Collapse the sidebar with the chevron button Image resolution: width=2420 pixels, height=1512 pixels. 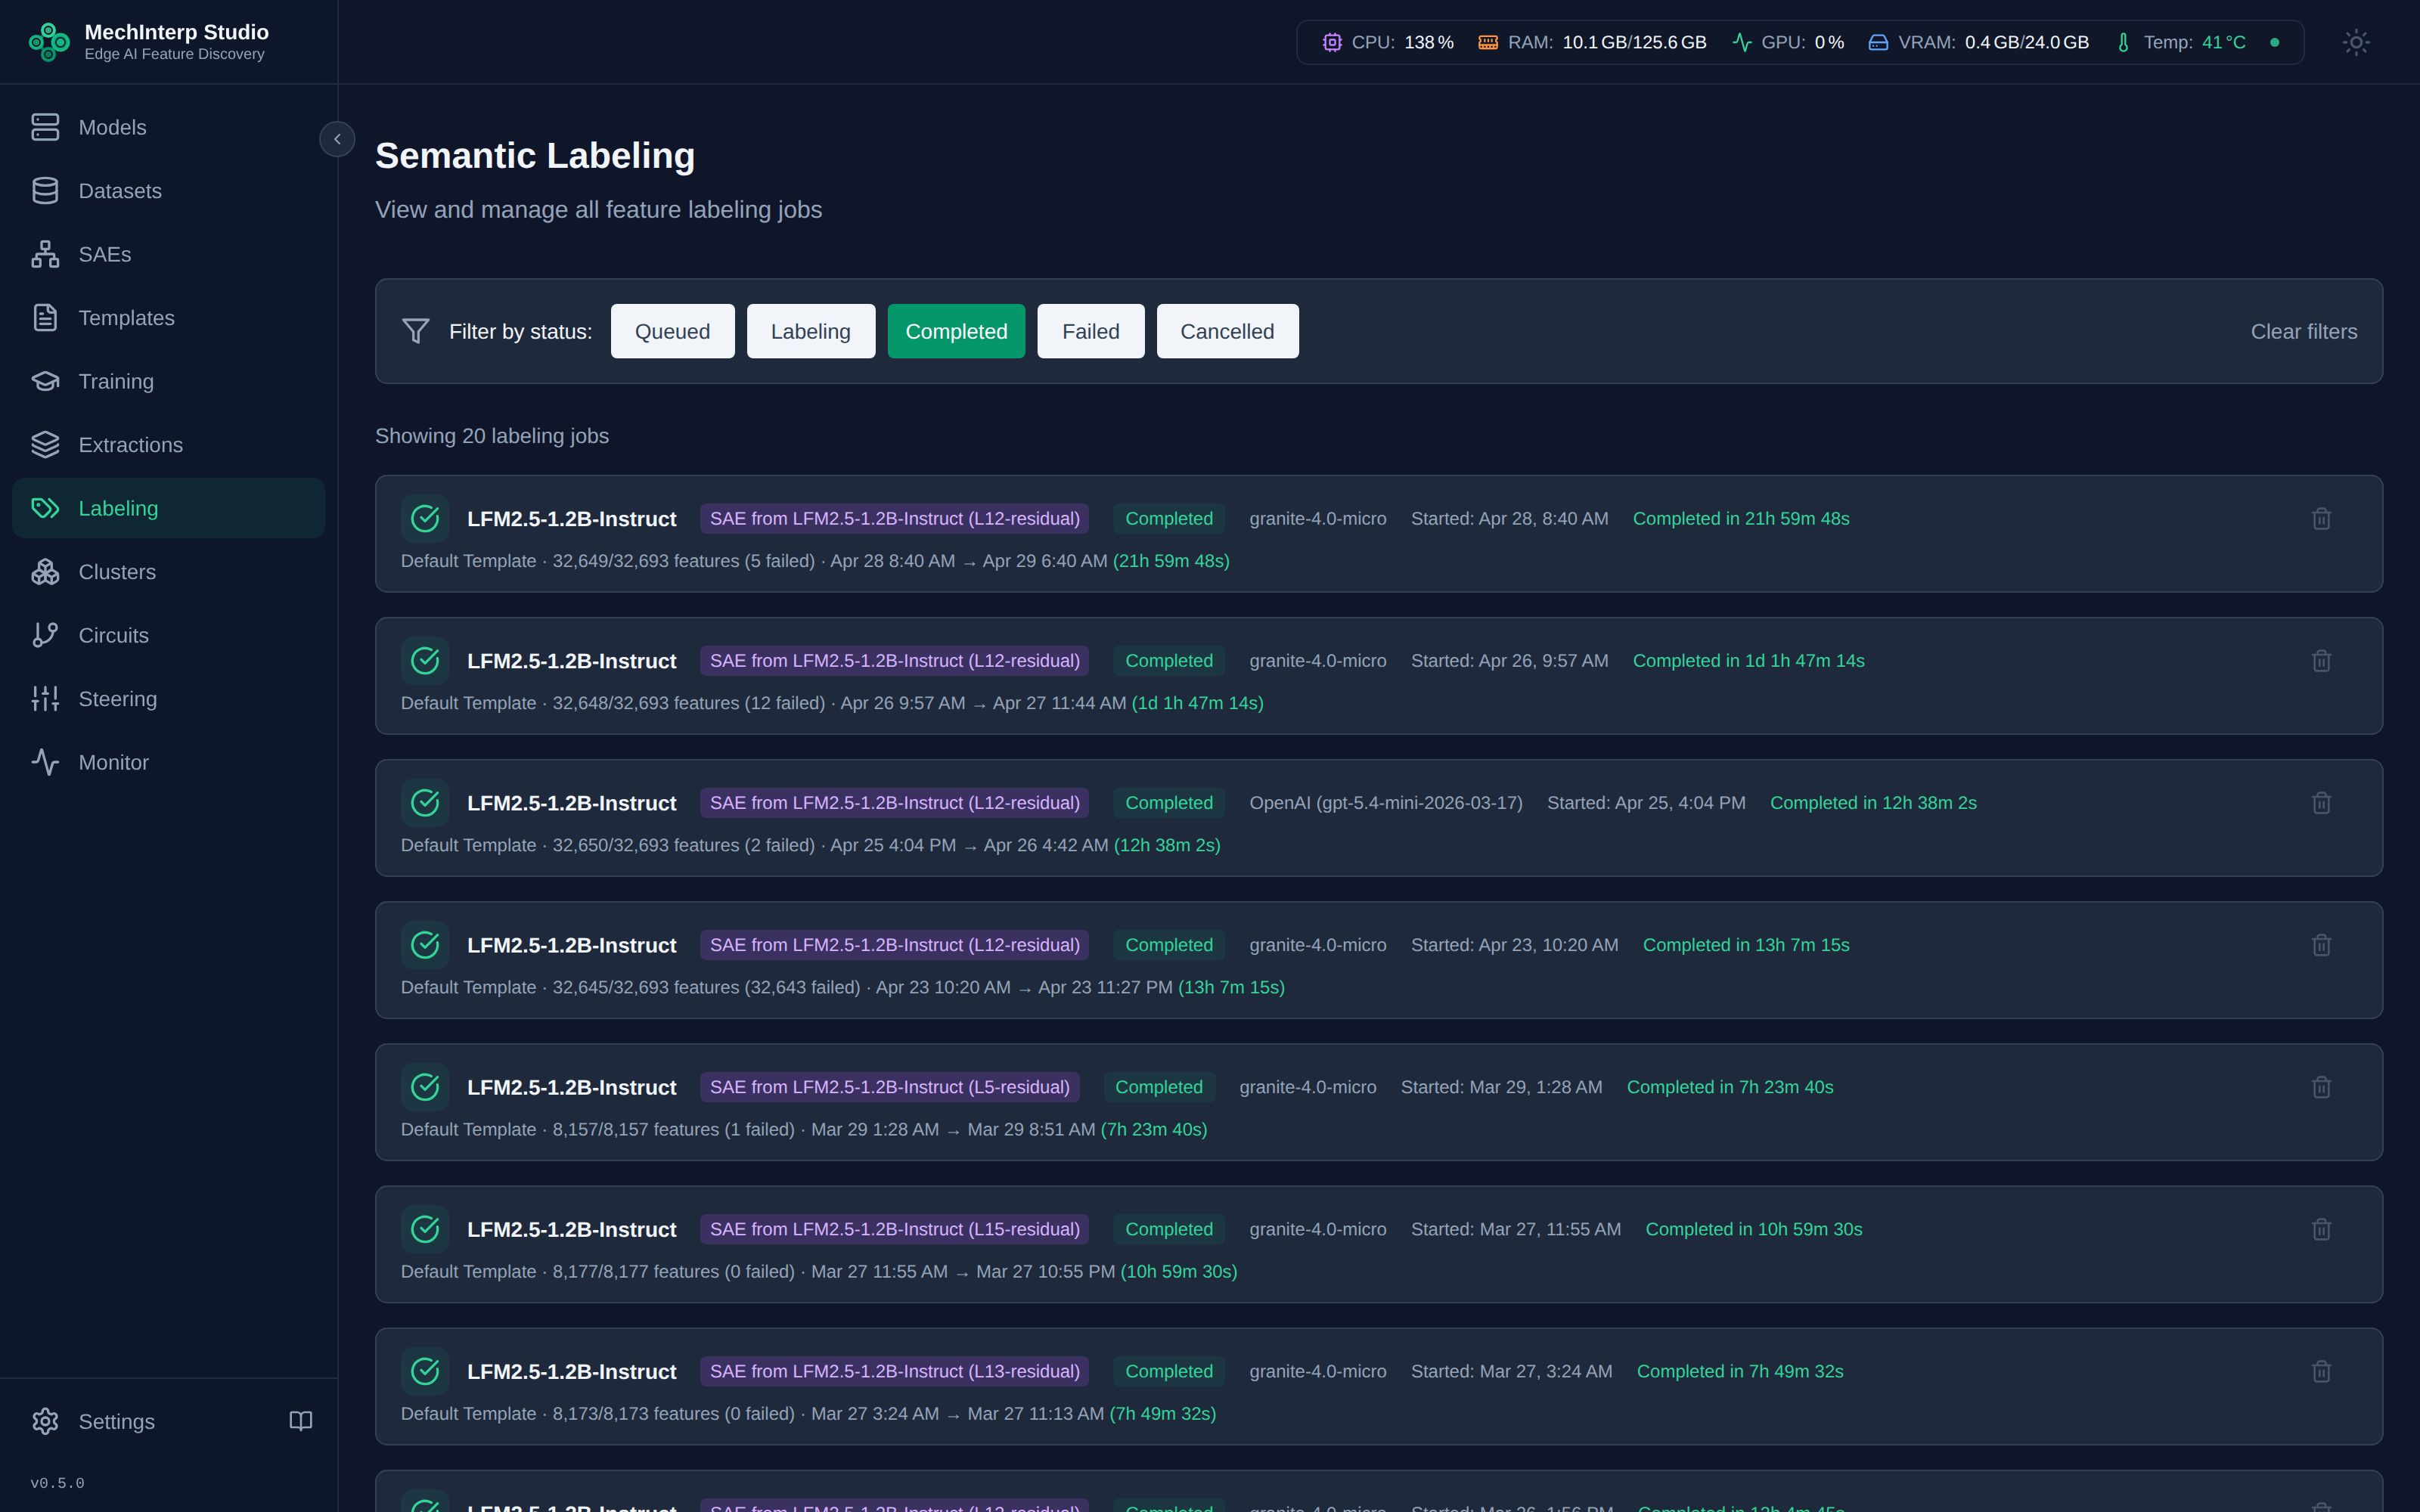click(x=337, y=139)
